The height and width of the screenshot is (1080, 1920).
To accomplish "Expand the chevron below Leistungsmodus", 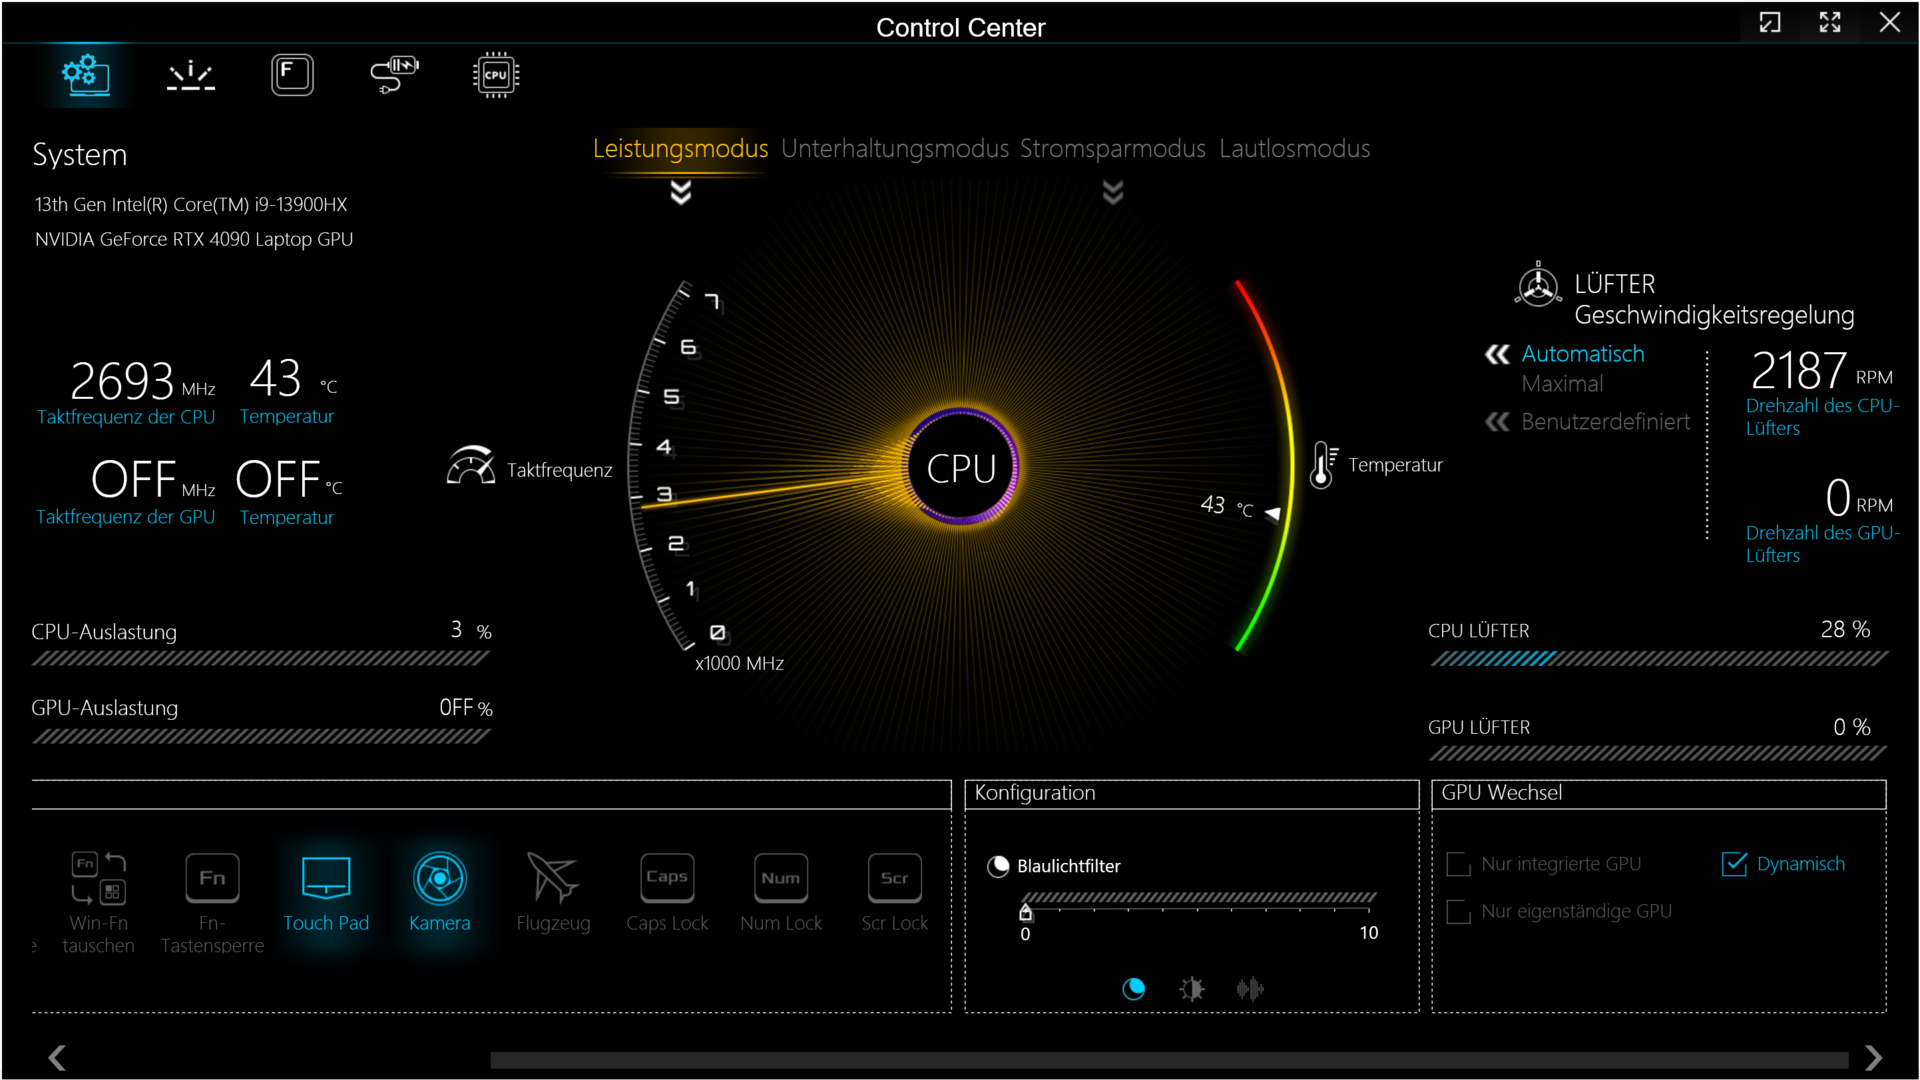I will 681,192.
